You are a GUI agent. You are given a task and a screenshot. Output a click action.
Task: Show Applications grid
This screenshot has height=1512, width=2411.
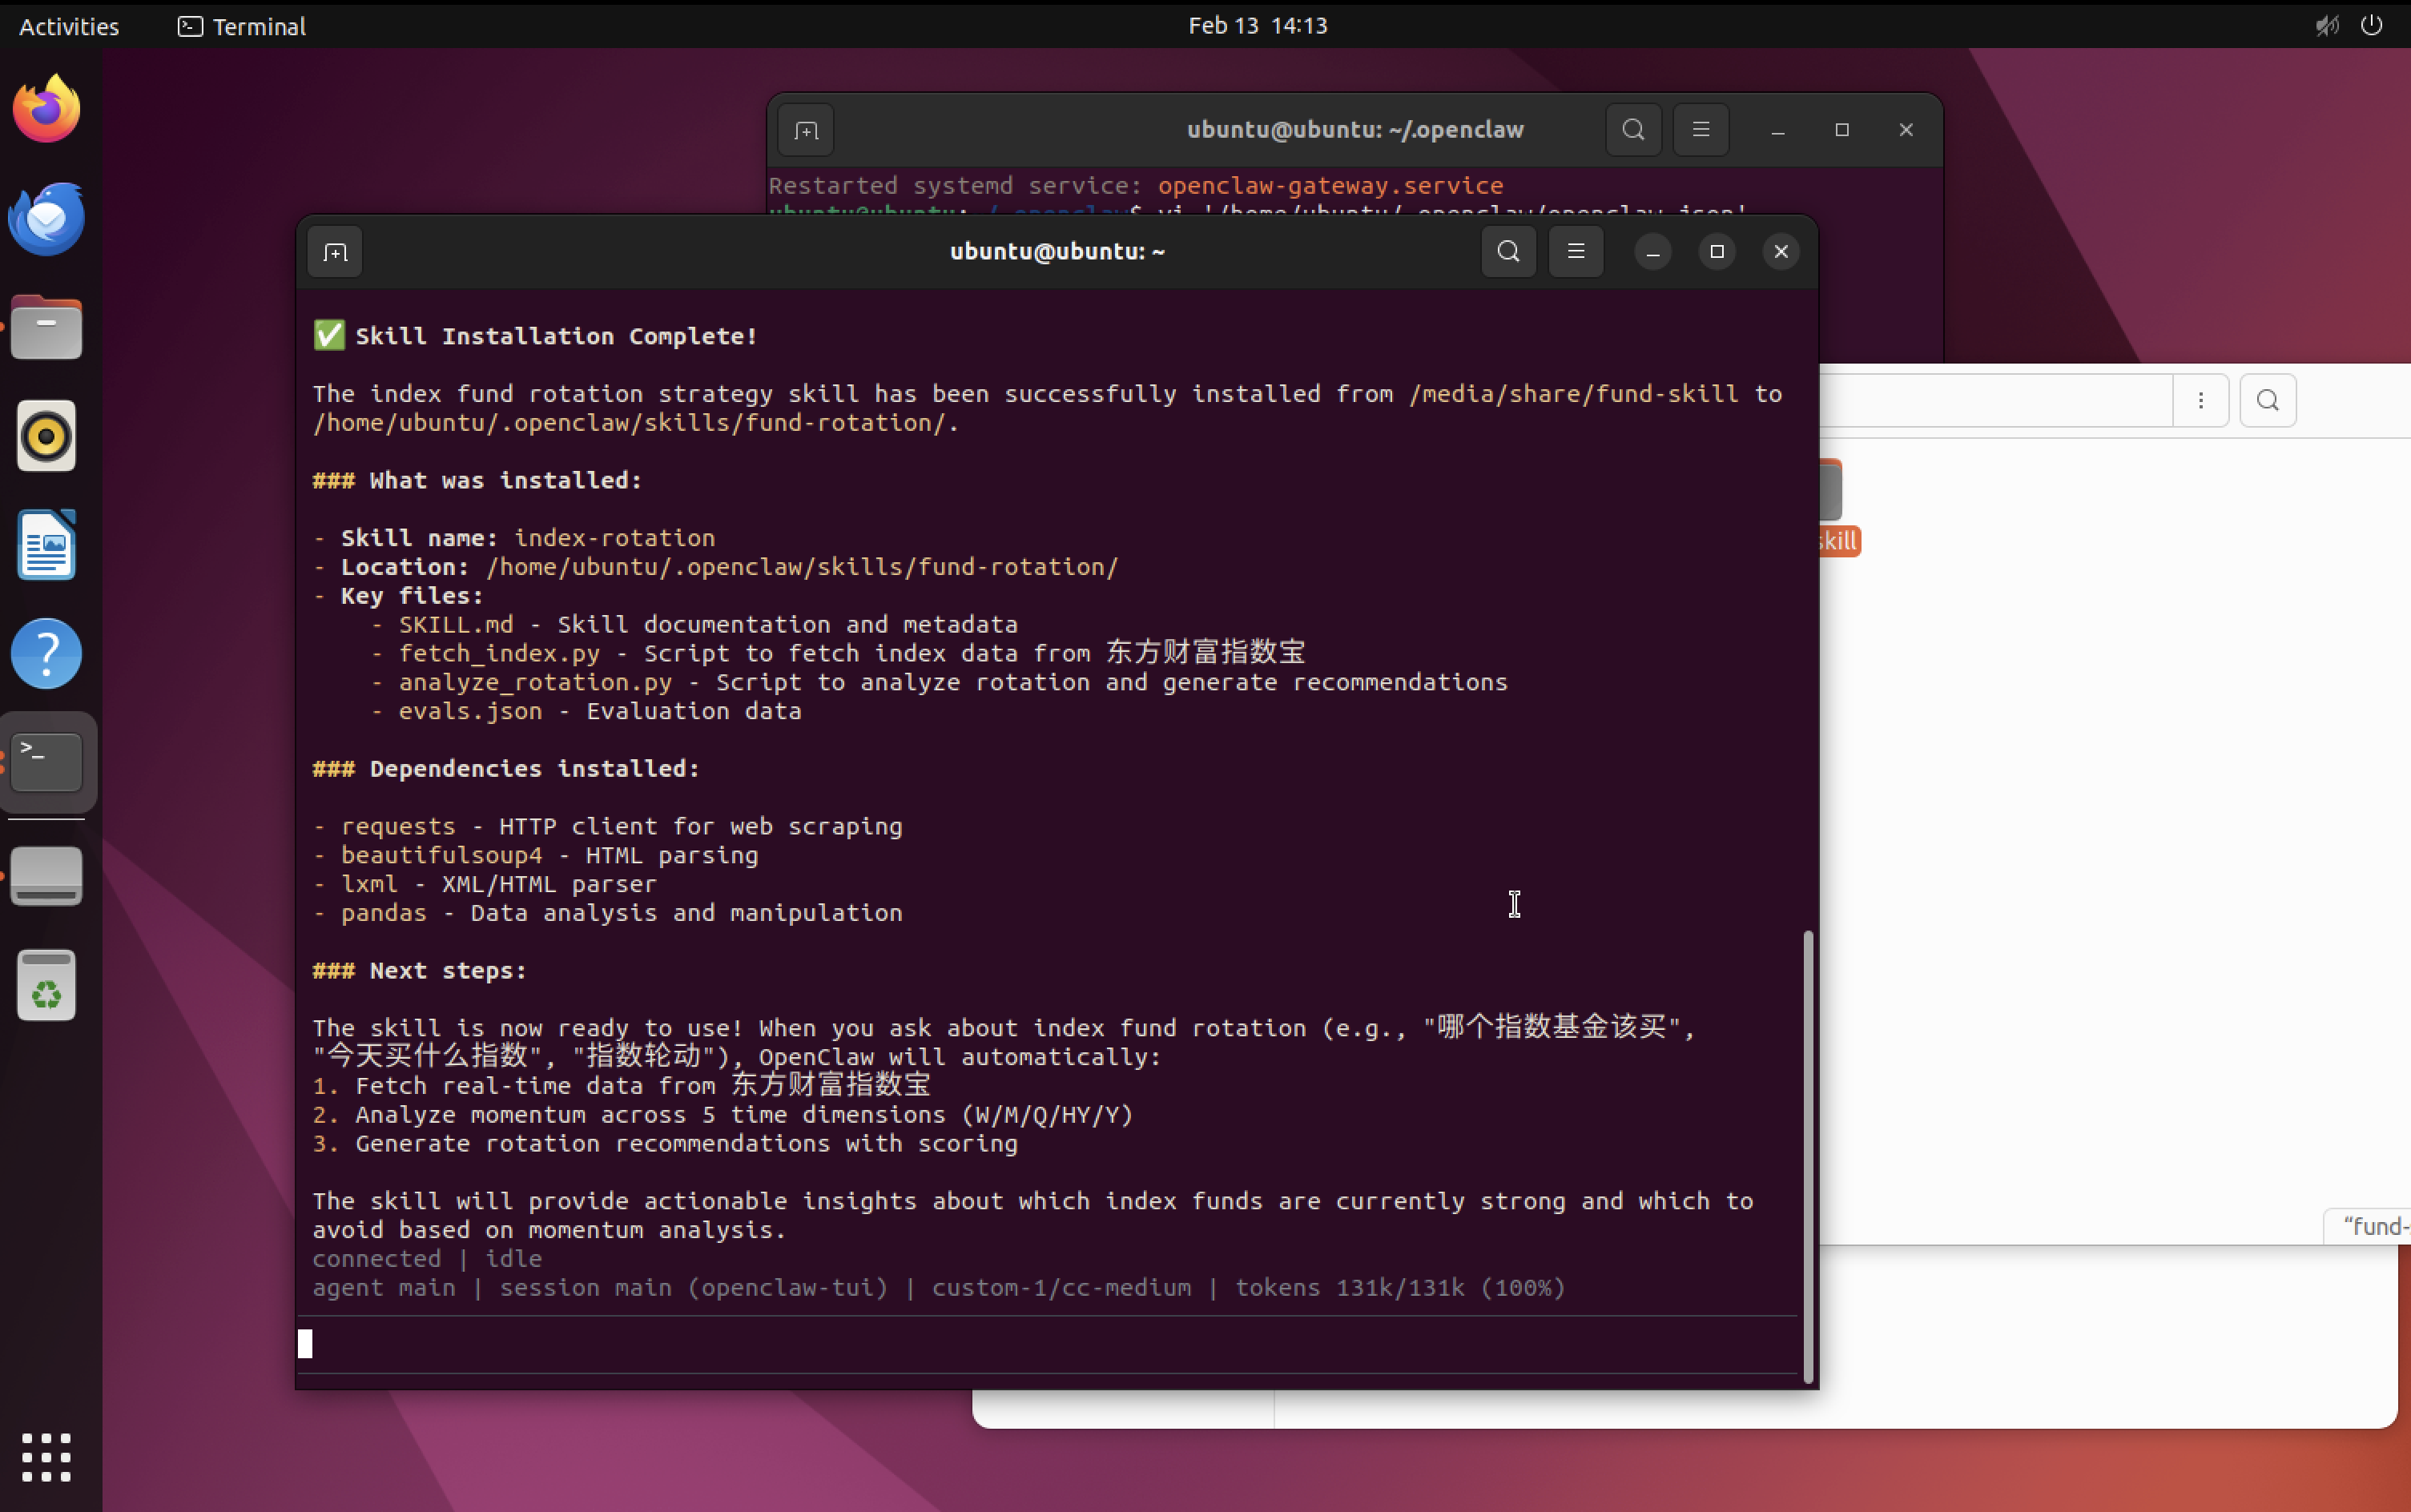click(47, 1457)
